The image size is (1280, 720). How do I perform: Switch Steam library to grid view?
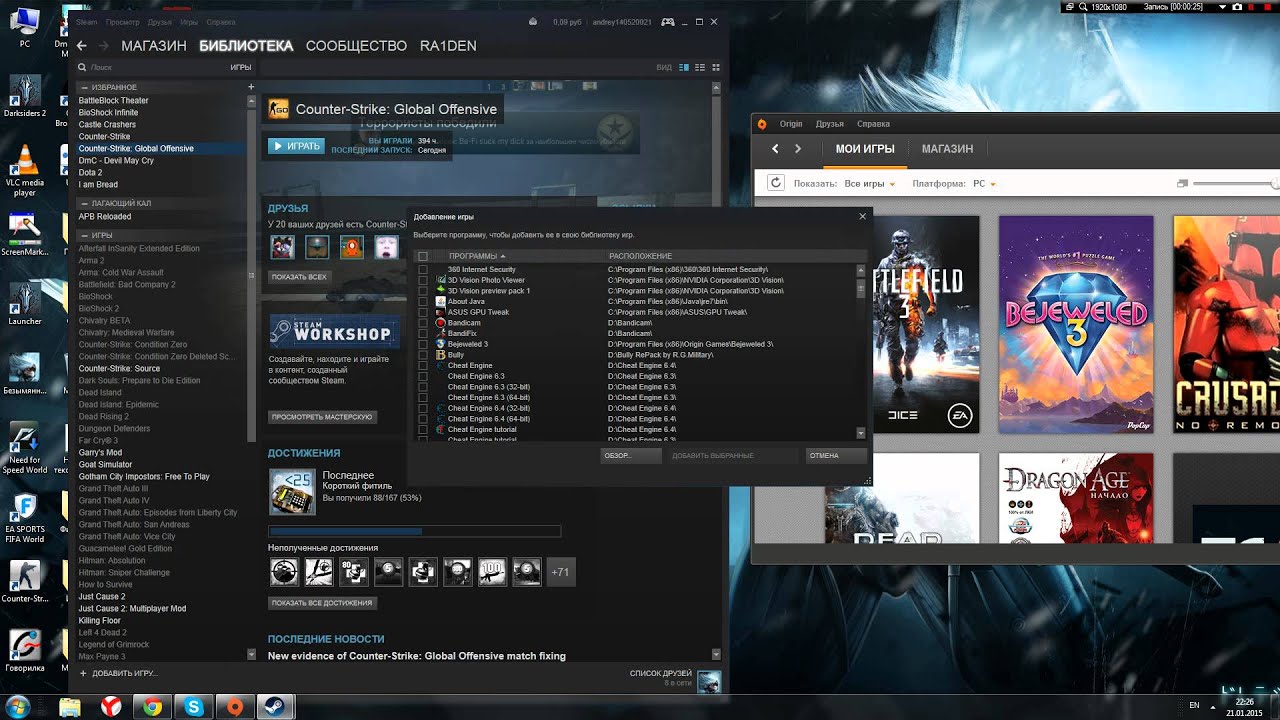pos(715,67)
